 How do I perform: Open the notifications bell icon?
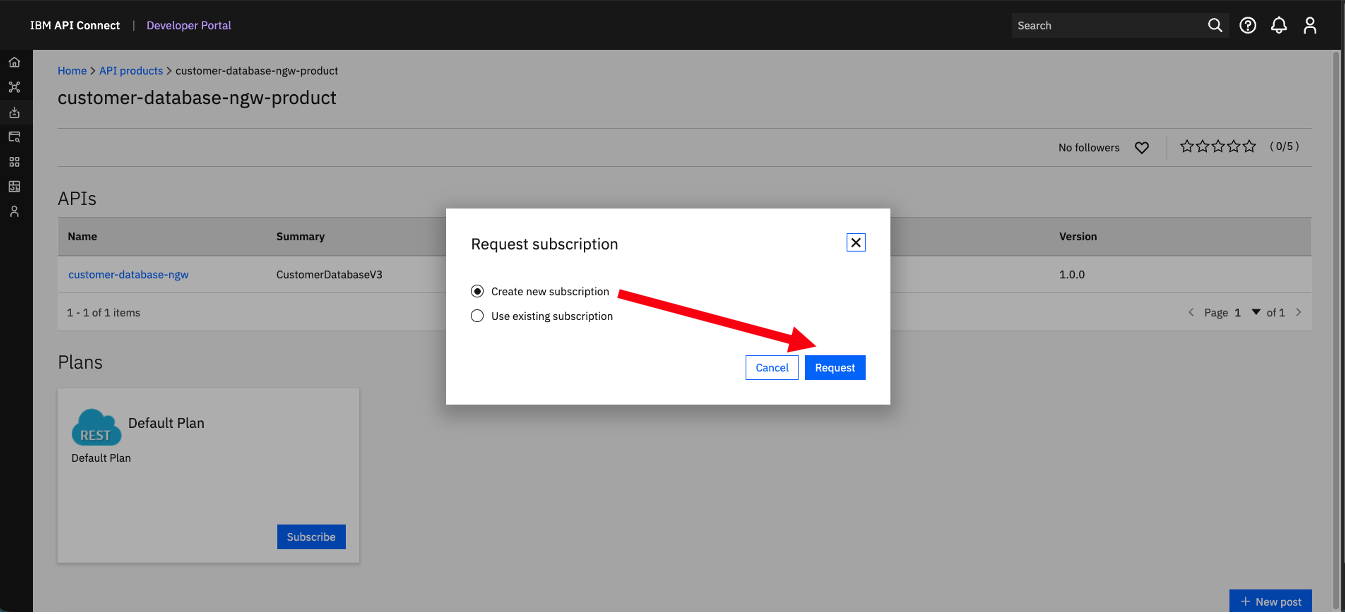coord(1278,25)
